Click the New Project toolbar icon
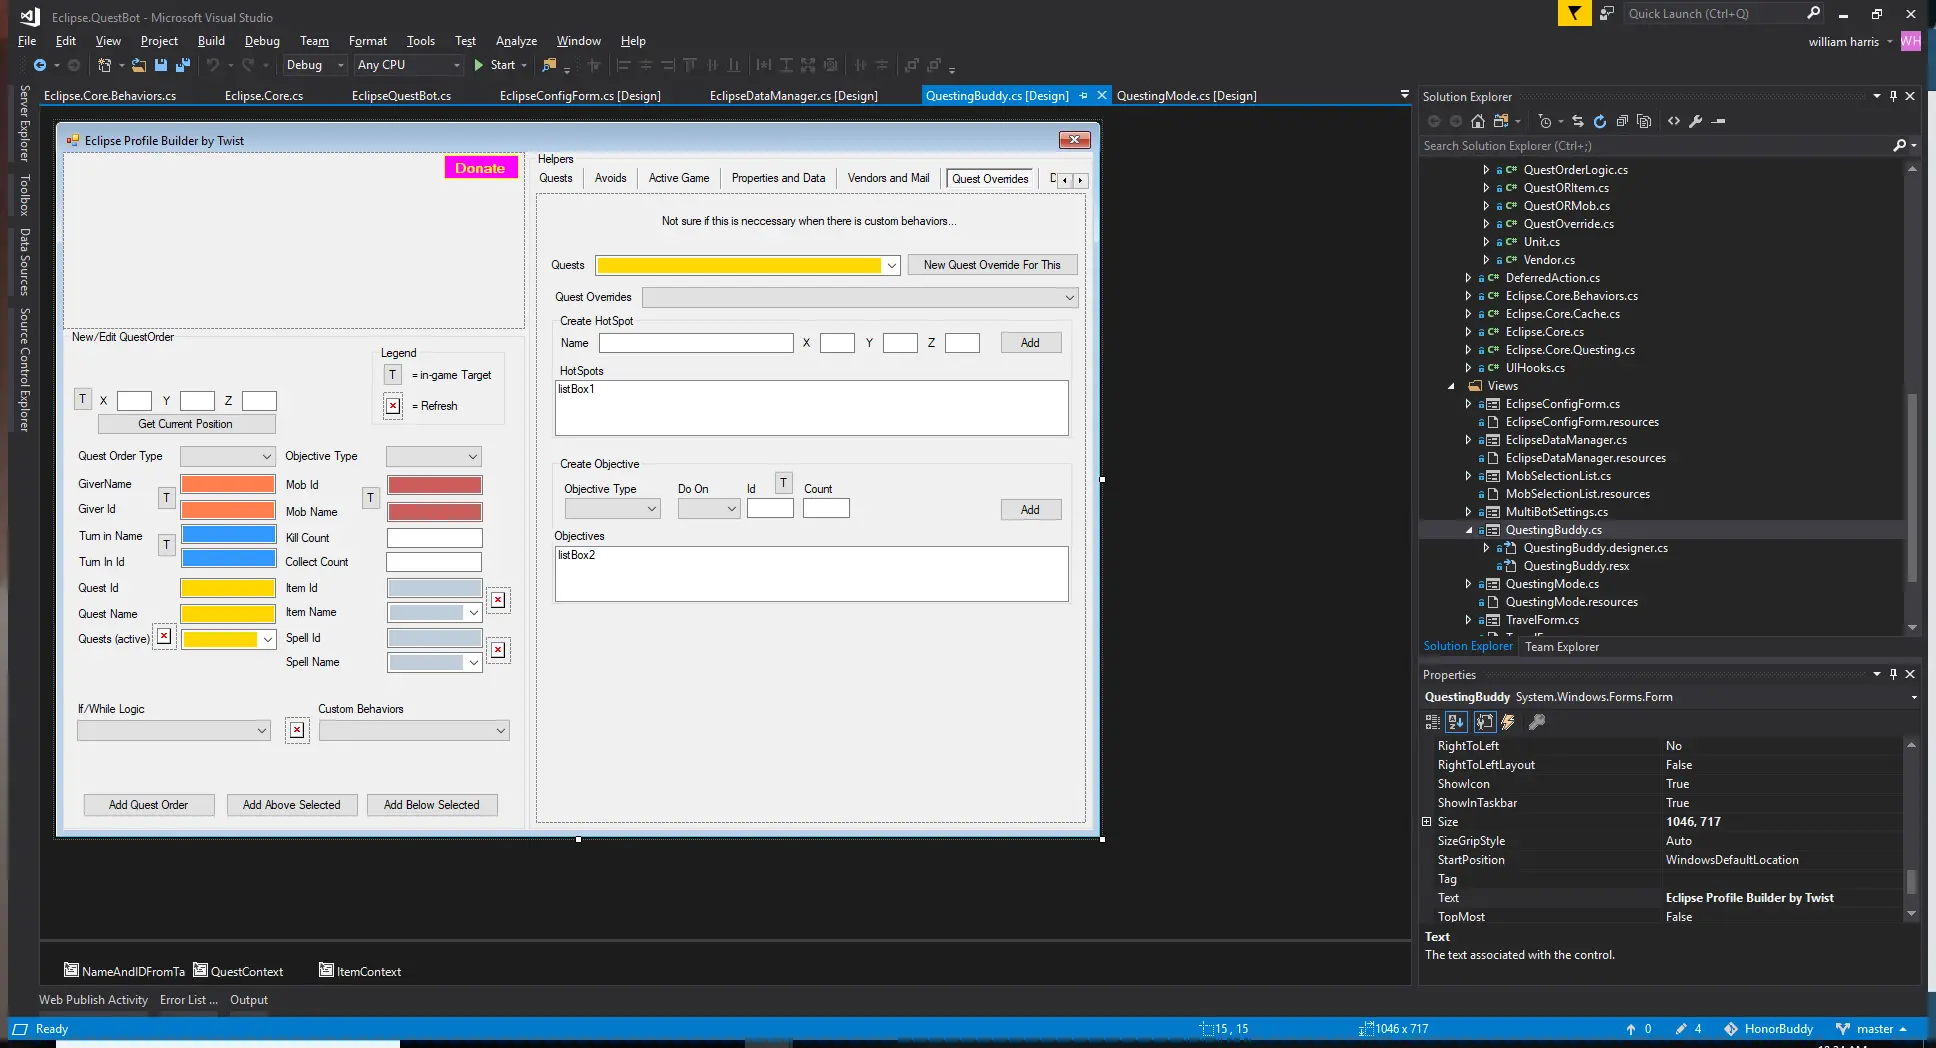The width and height of the screenshot is (1936, 1048). [104, 65]
